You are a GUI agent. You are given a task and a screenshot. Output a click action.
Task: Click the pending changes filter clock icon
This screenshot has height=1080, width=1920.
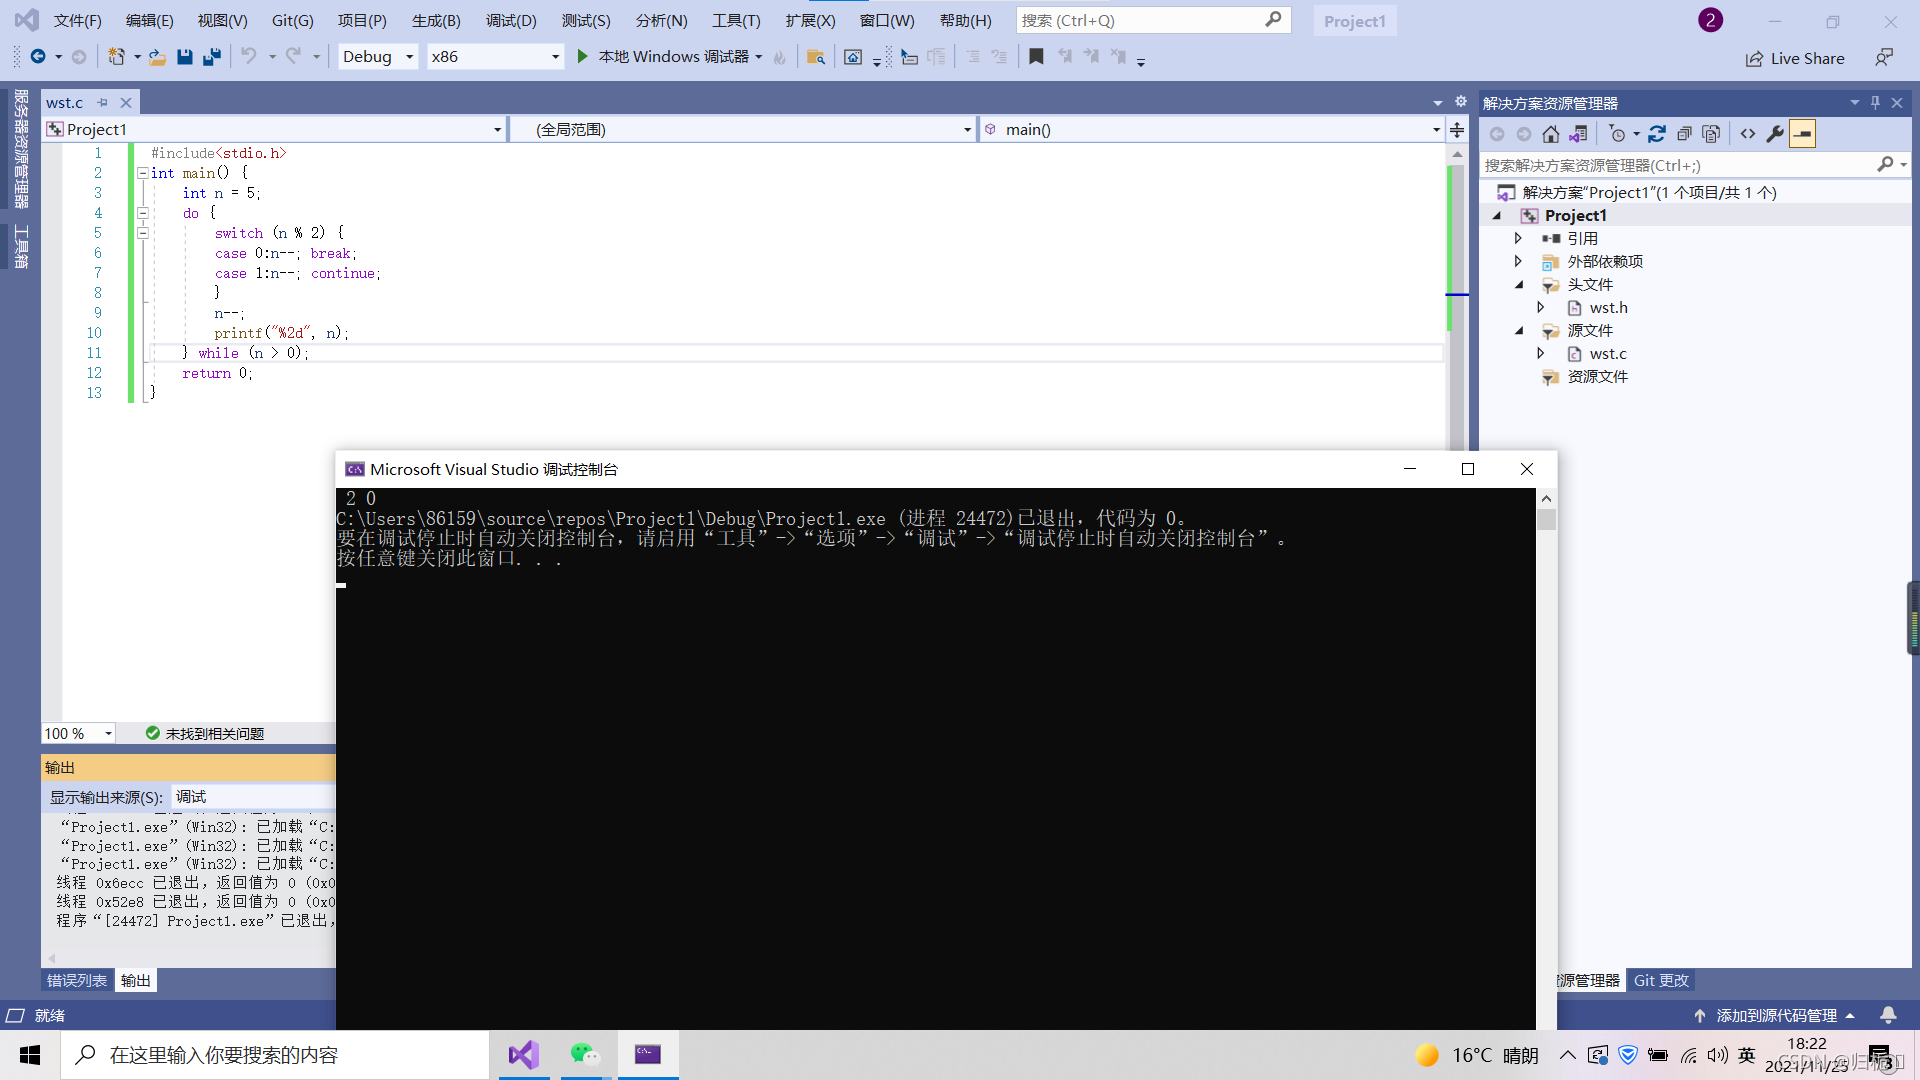coord(1617,134)
